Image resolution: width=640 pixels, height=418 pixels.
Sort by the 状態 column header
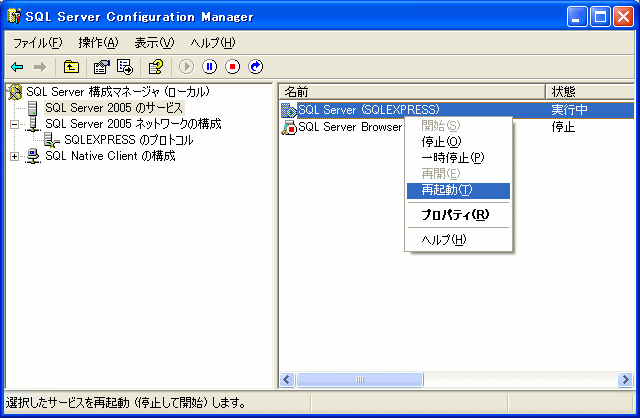(590, 91)
